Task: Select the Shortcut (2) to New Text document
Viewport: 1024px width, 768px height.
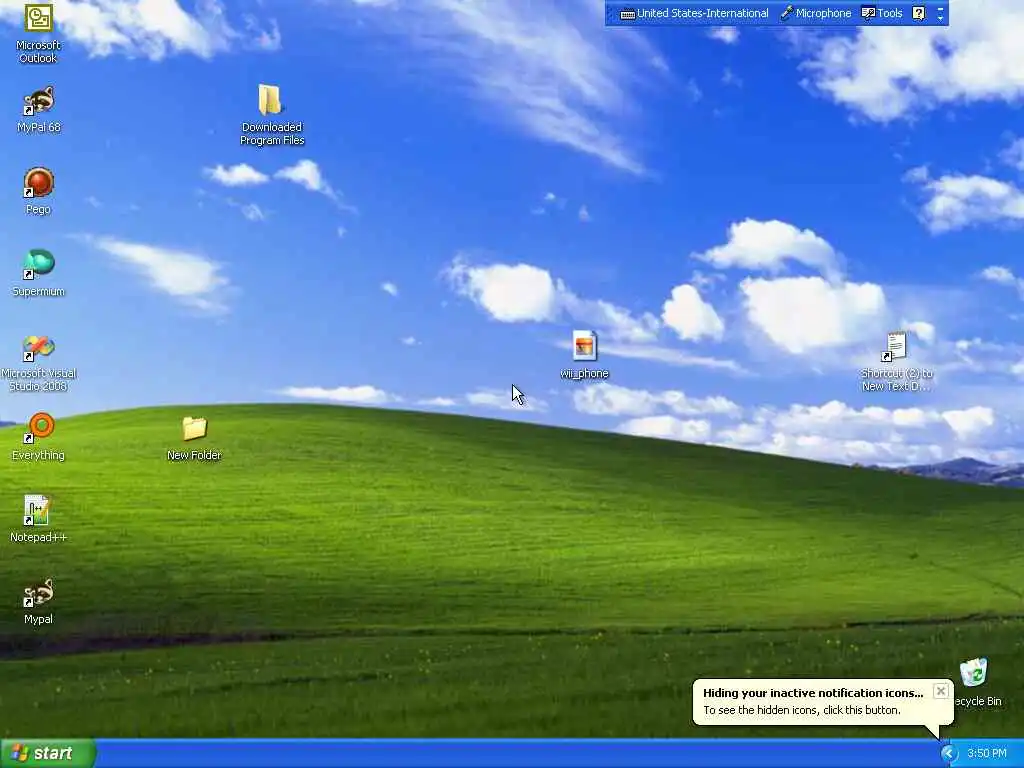Action: pyautogui.click(x=897, y=362)
